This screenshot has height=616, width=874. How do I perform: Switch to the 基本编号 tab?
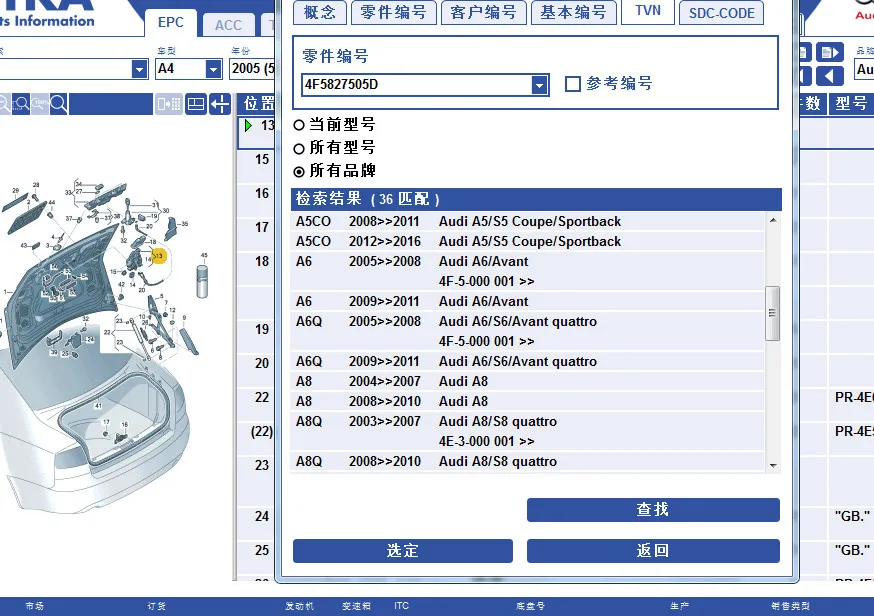[574, 12]
